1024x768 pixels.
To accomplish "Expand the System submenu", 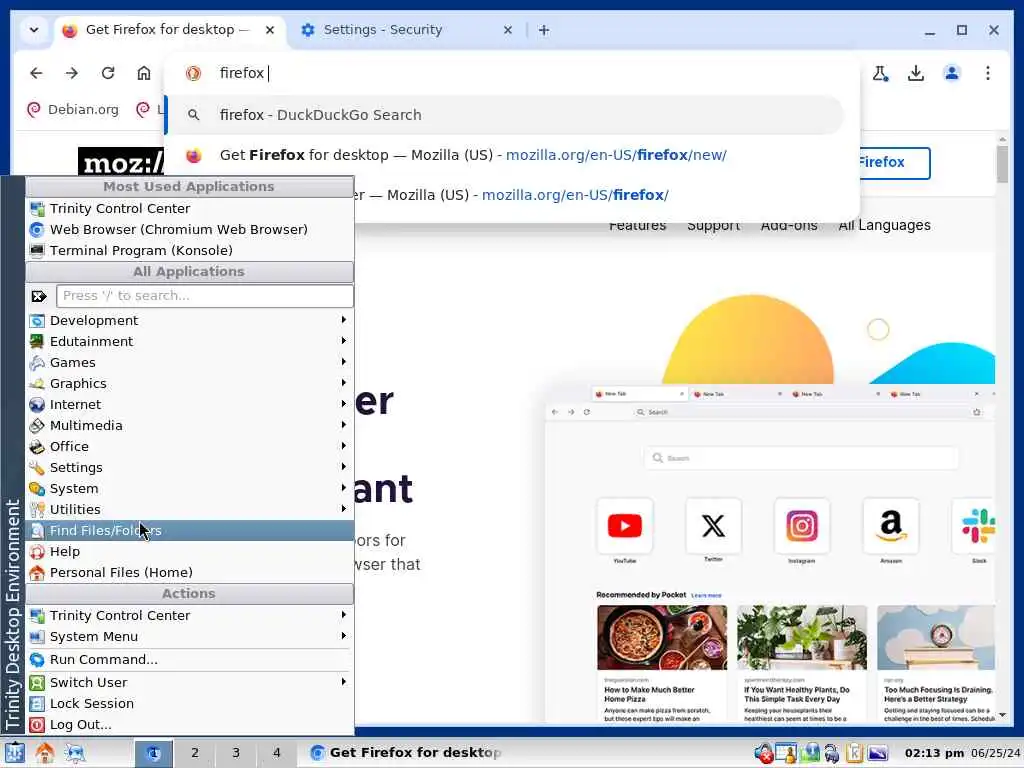I will click(x=190, y=488).
